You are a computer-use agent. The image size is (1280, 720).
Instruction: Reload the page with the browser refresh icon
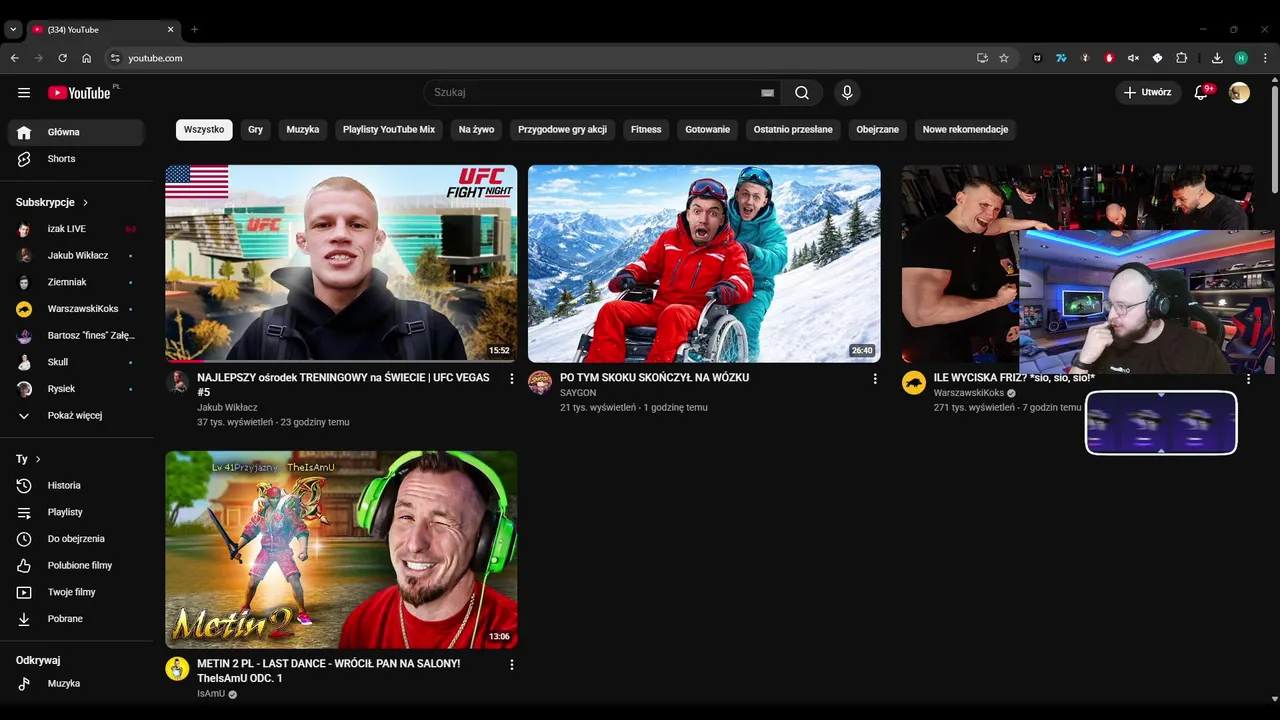click(x=62, y=58)
